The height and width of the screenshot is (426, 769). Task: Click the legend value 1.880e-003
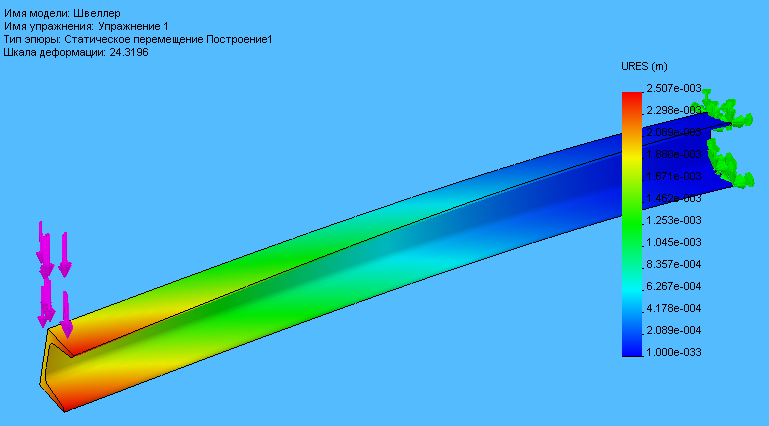point(674,154)
